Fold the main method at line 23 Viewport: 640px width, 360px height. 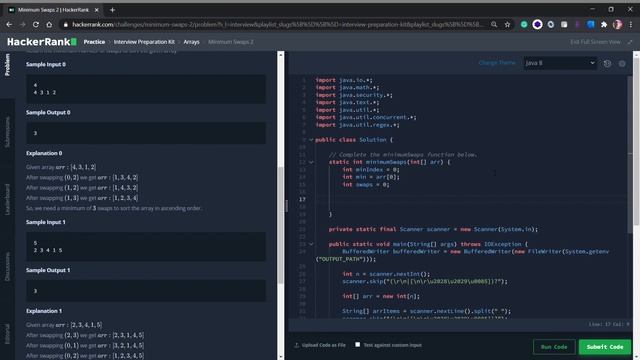click(x=311, y=244)
